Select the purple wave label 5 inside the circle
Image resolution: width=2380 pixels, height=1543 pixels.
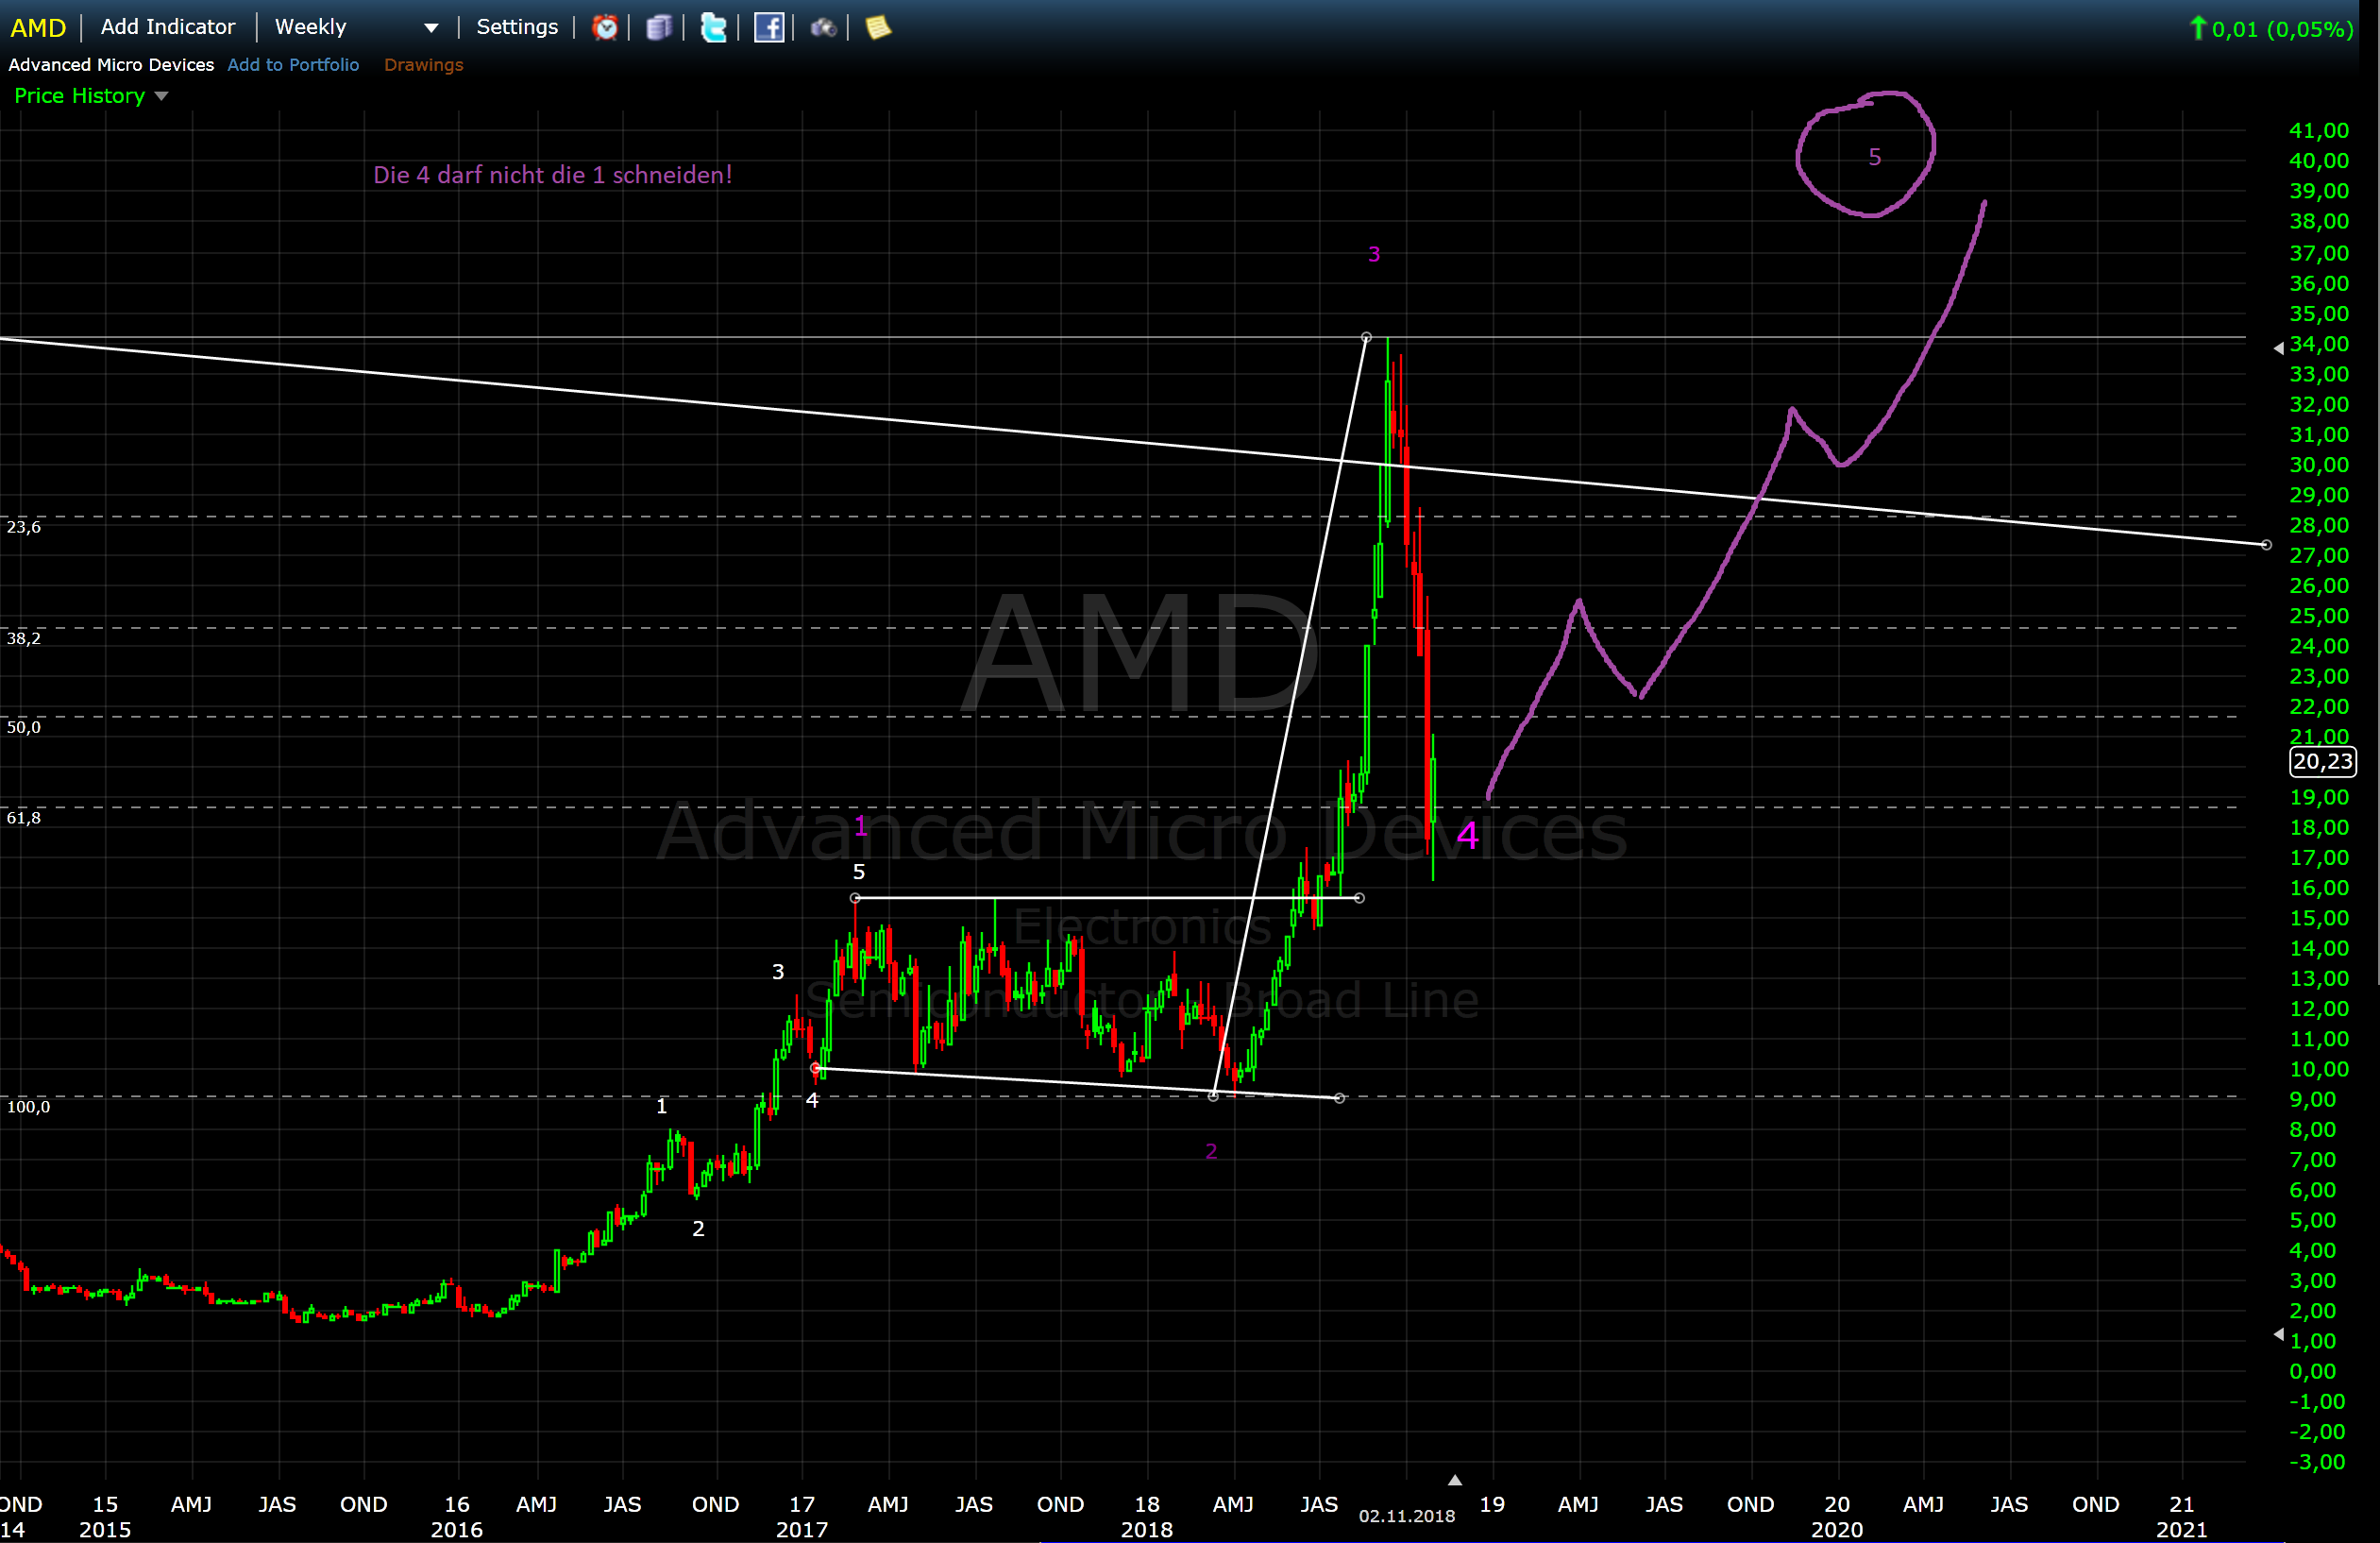coord(1874,157)
